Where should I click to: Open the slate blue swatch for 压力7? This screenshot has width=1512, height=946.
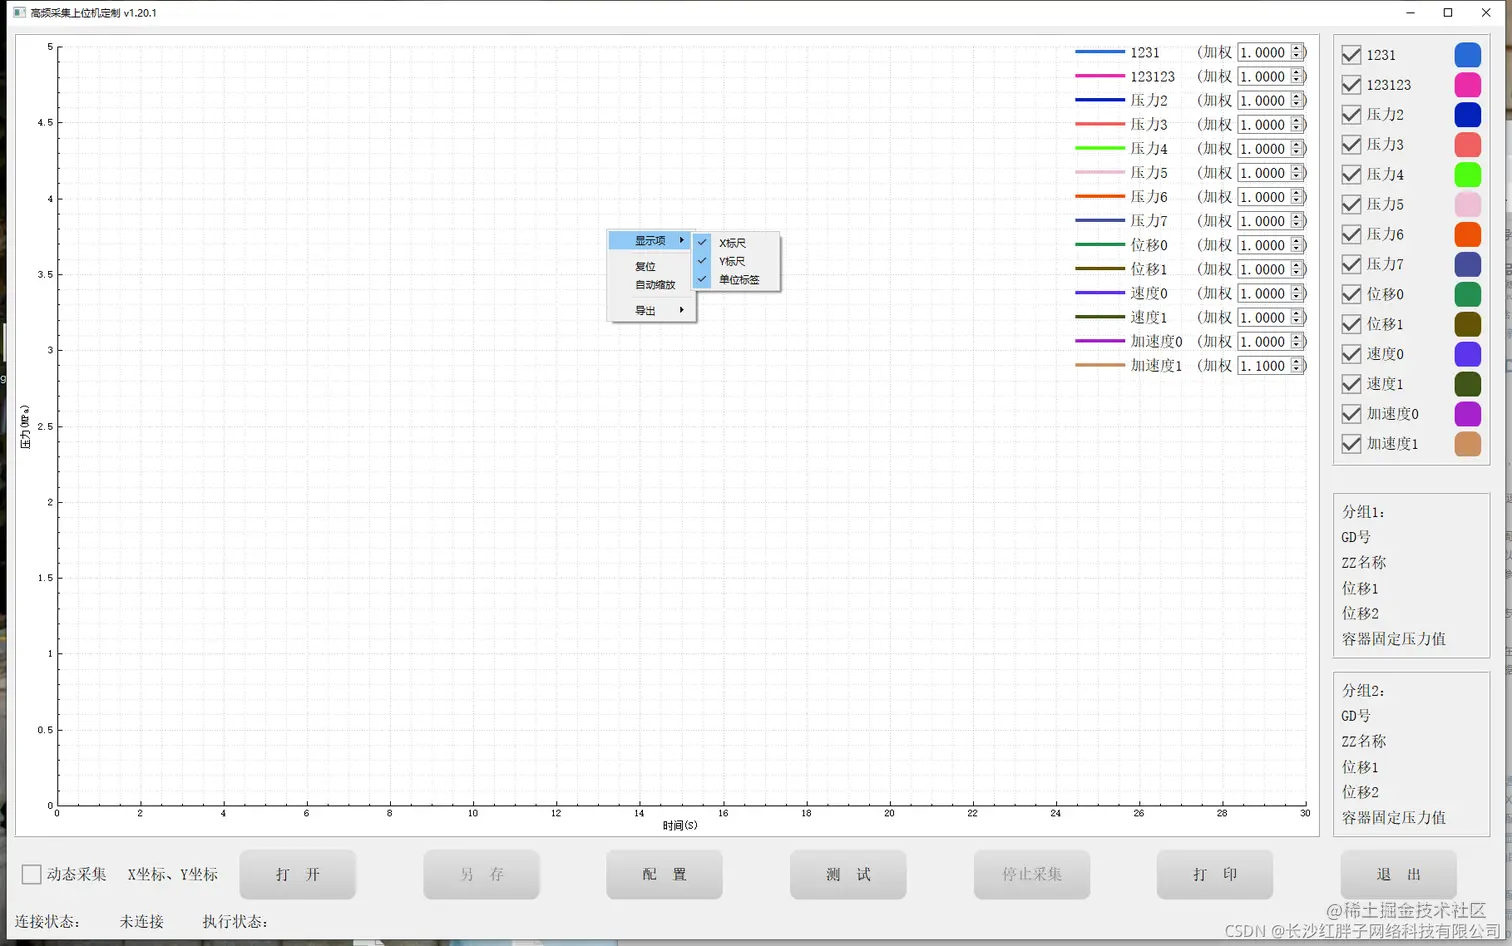tap(1467, 264)
